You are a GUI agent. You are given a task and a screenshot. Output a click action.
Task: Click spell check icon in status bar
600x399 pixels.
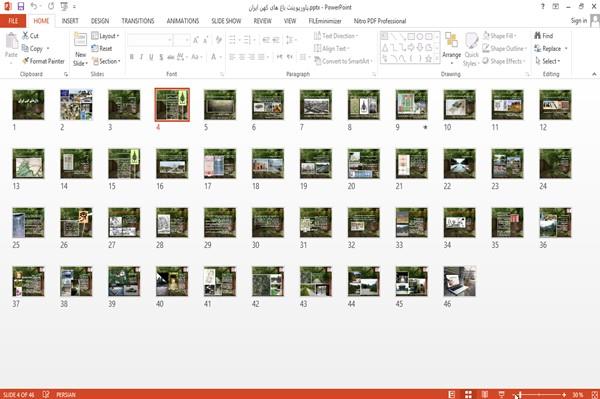(x=46, y=394)
